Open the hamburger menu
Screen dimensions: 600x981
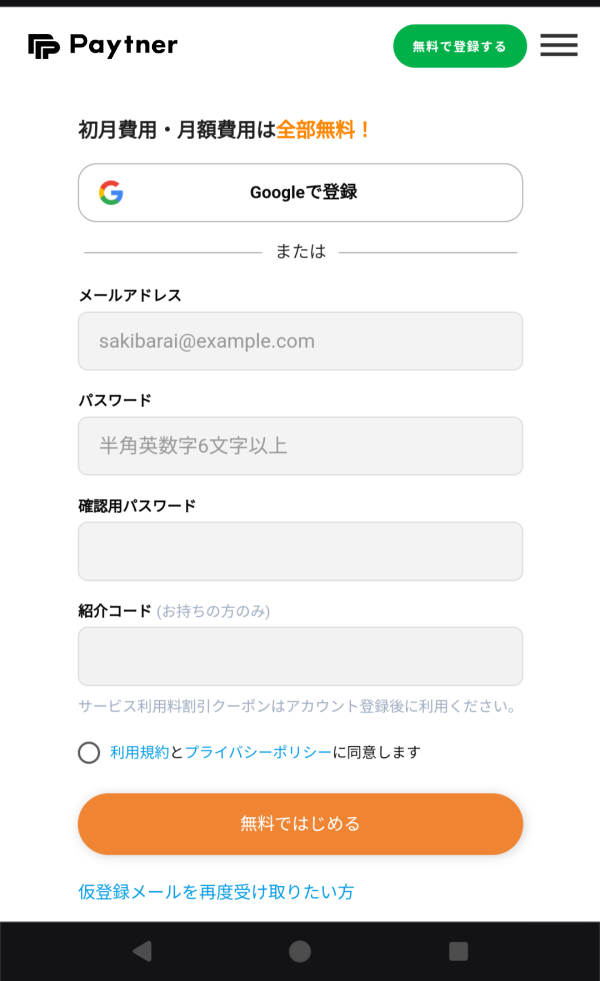coord(558,45)
